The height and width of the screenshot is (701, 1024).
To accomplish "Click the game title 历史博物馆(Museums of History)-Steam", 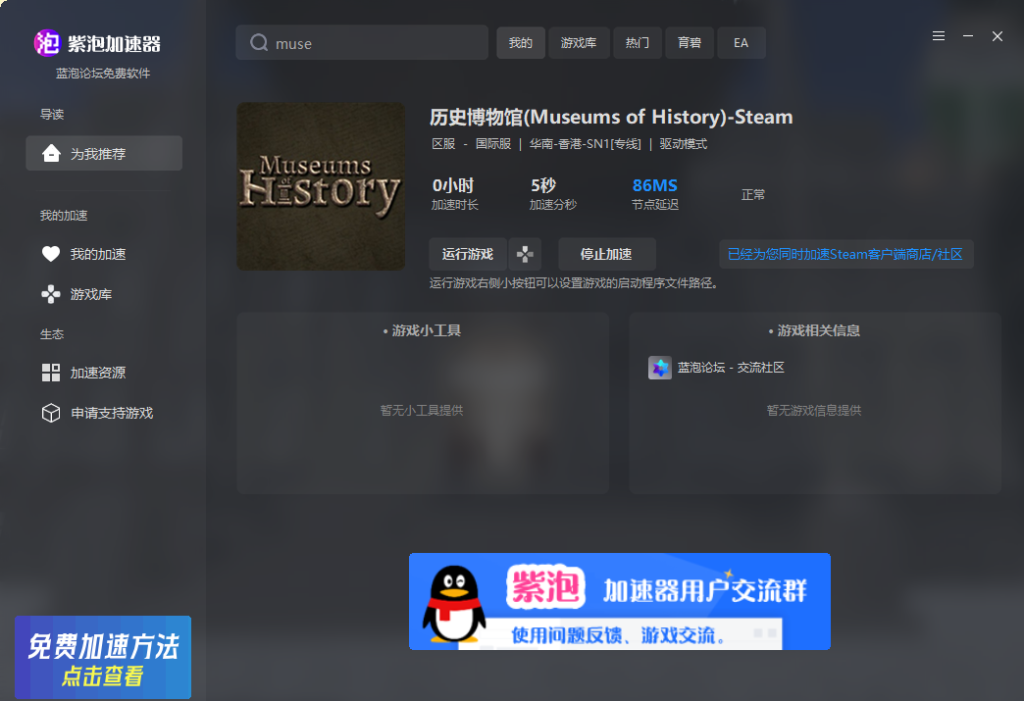I will click(611, 117).
